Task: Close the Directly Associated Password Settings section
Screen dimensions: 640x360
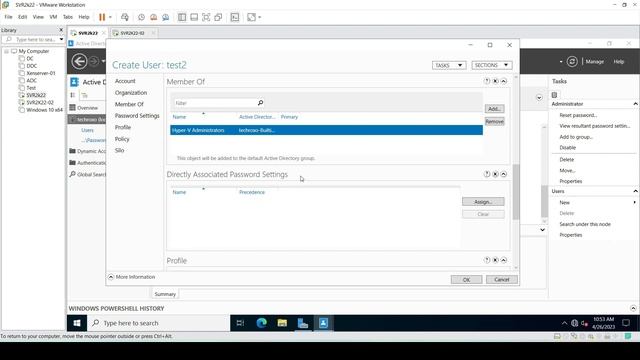Action: point(496,174)
